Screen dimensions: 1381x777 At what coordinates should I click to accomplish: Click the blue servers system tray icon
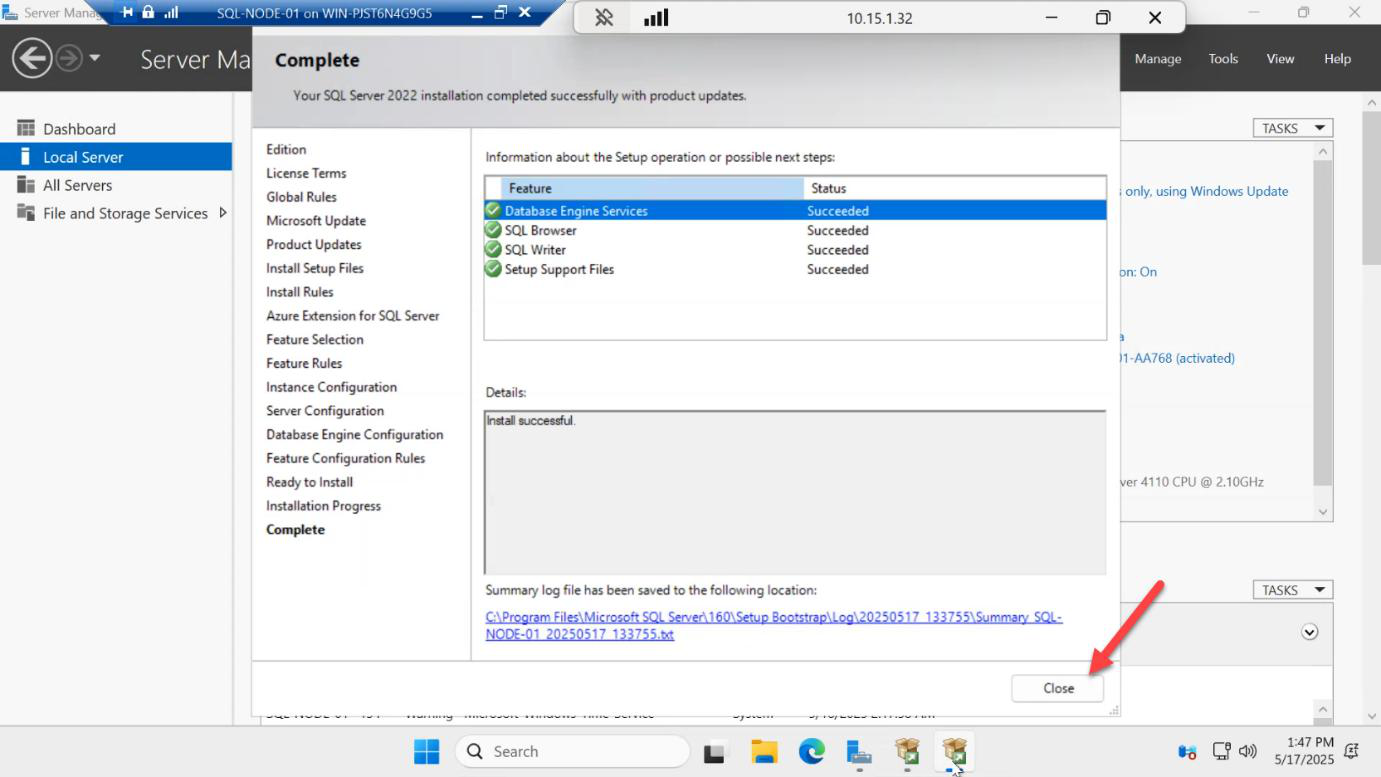click(x=1188, y=752)
